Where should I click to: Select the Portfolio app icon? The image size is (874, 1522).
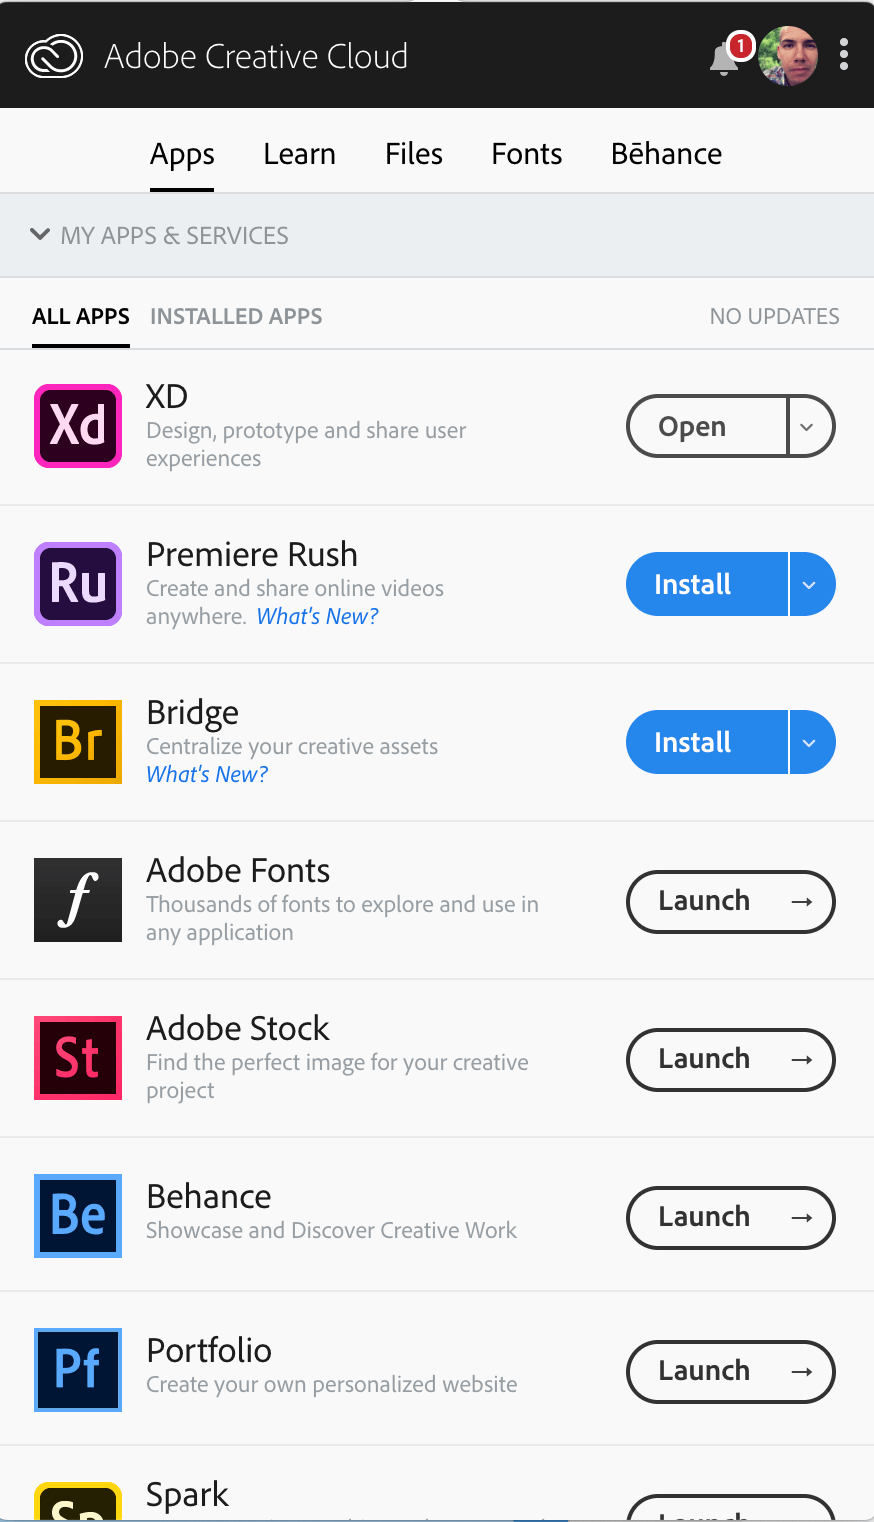click(x=77, y=1369)
